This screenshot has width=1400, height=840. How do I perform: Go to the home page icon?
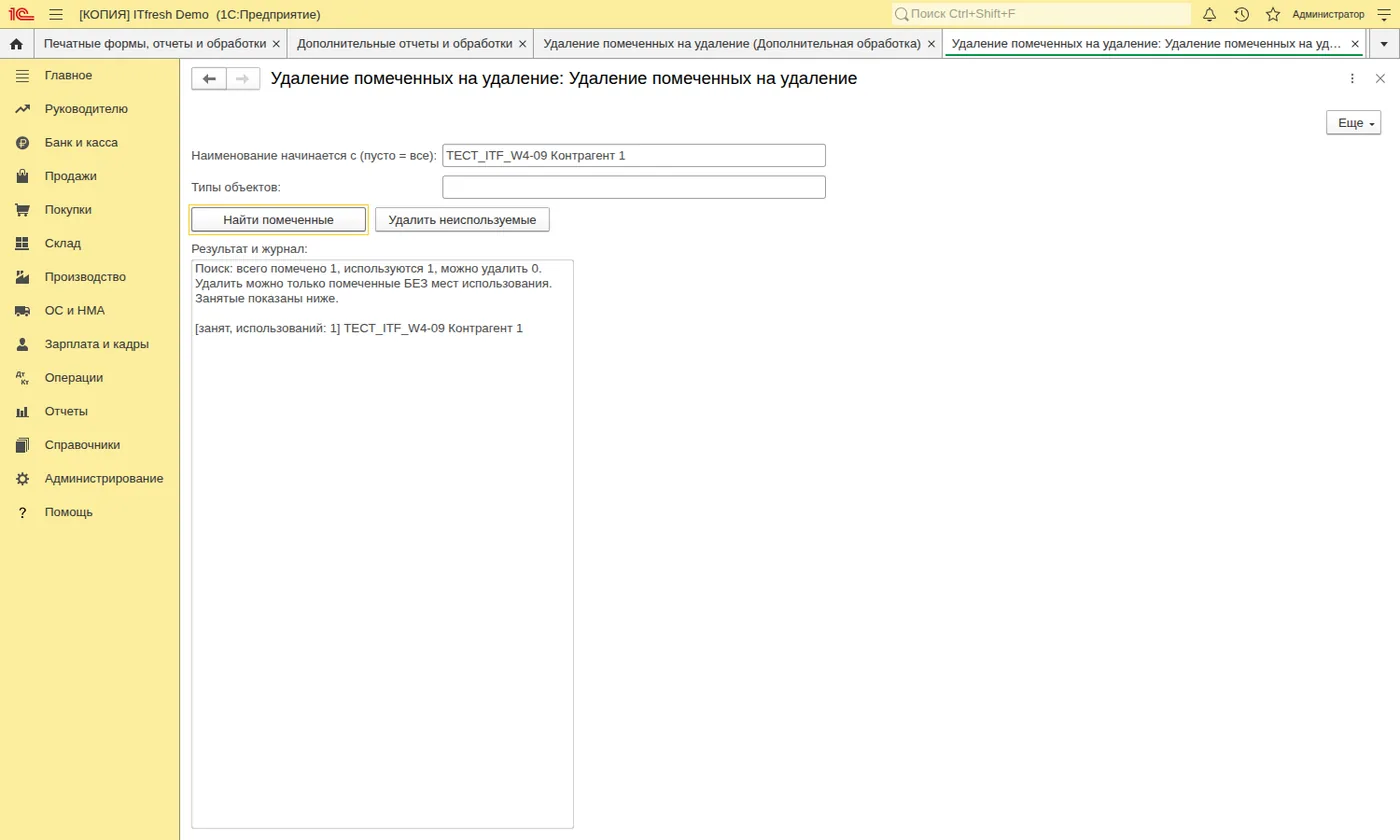point(16,44)
